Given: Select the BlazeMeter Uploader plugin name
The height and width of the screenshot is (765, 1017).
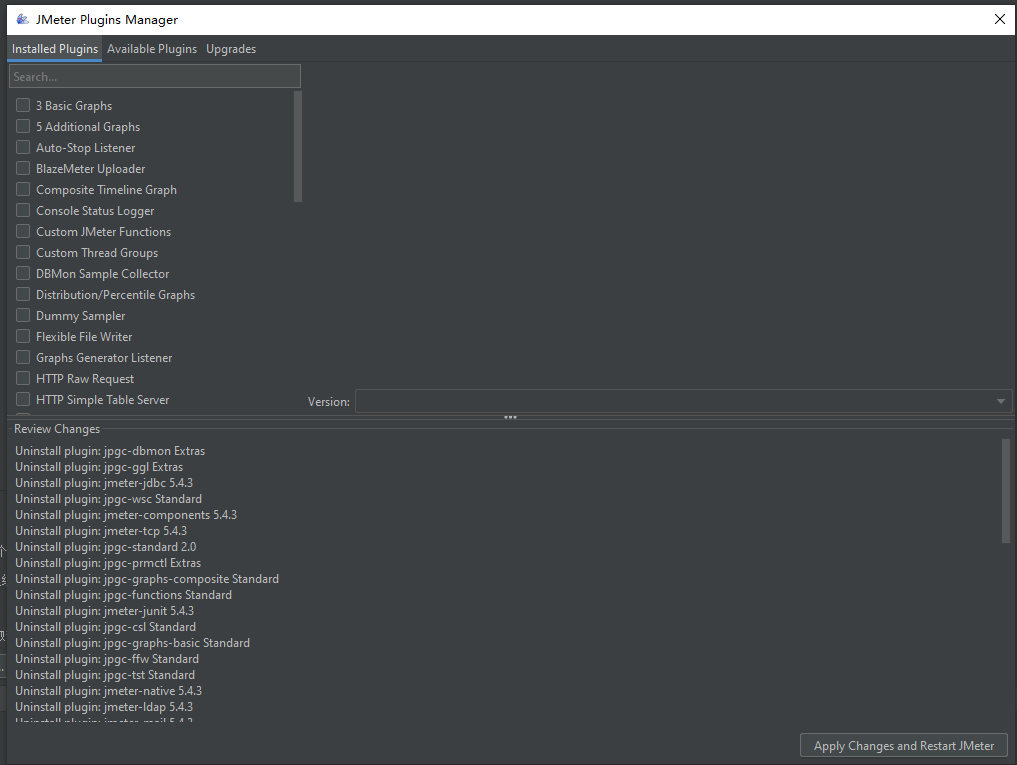Looking at the screenshot, I should pos(90,169).
